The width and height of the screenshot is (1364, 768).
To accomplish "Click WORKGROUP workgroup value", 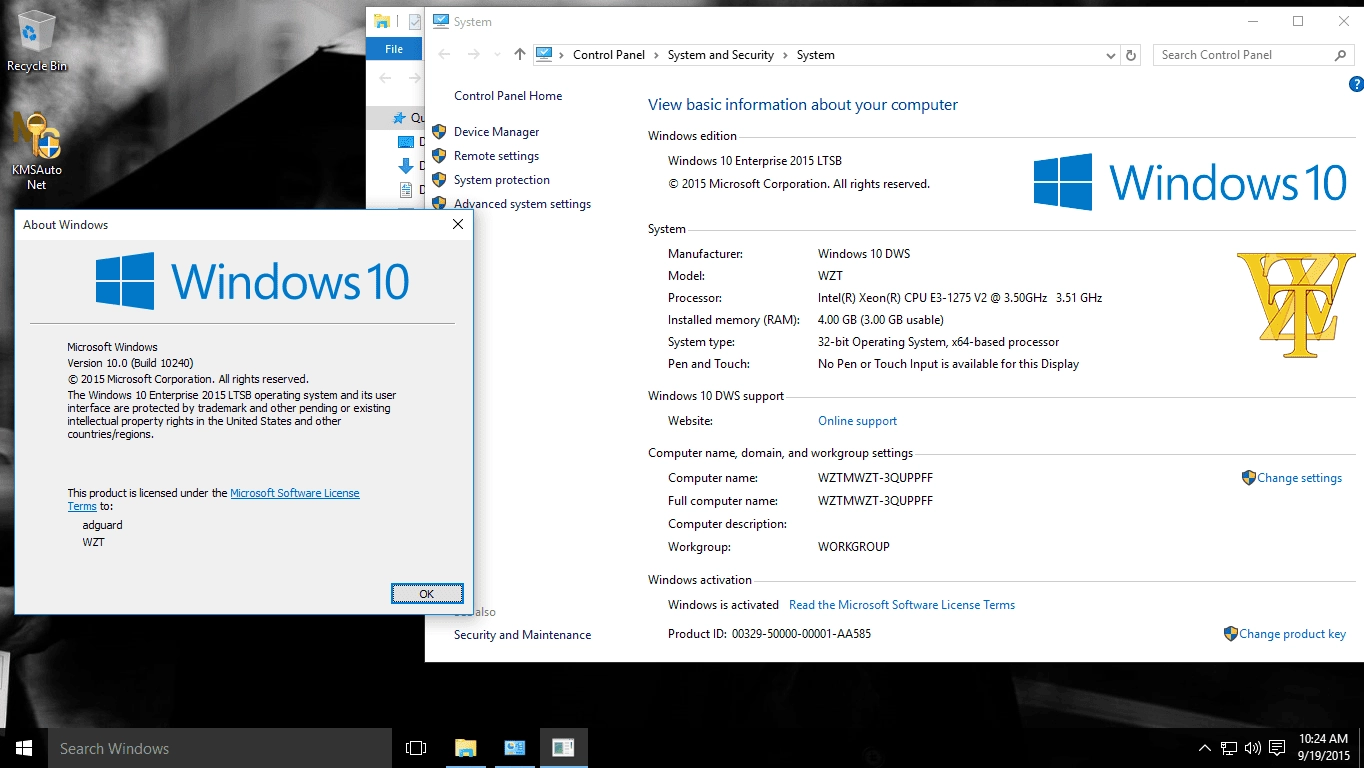I will [853, 547].
